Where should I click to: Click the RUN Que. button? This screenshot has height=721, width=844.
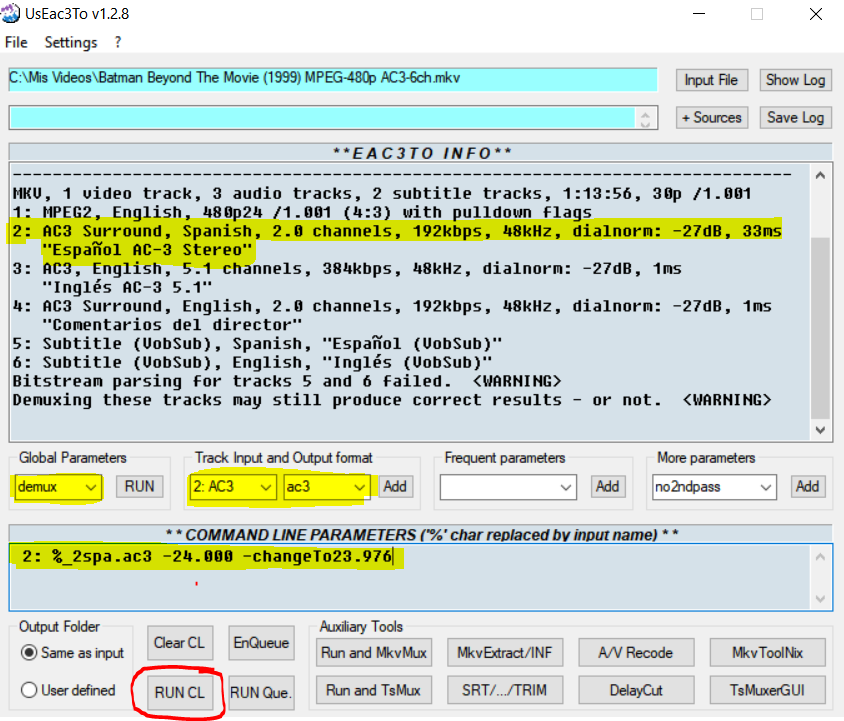click(x=261, y=692)
